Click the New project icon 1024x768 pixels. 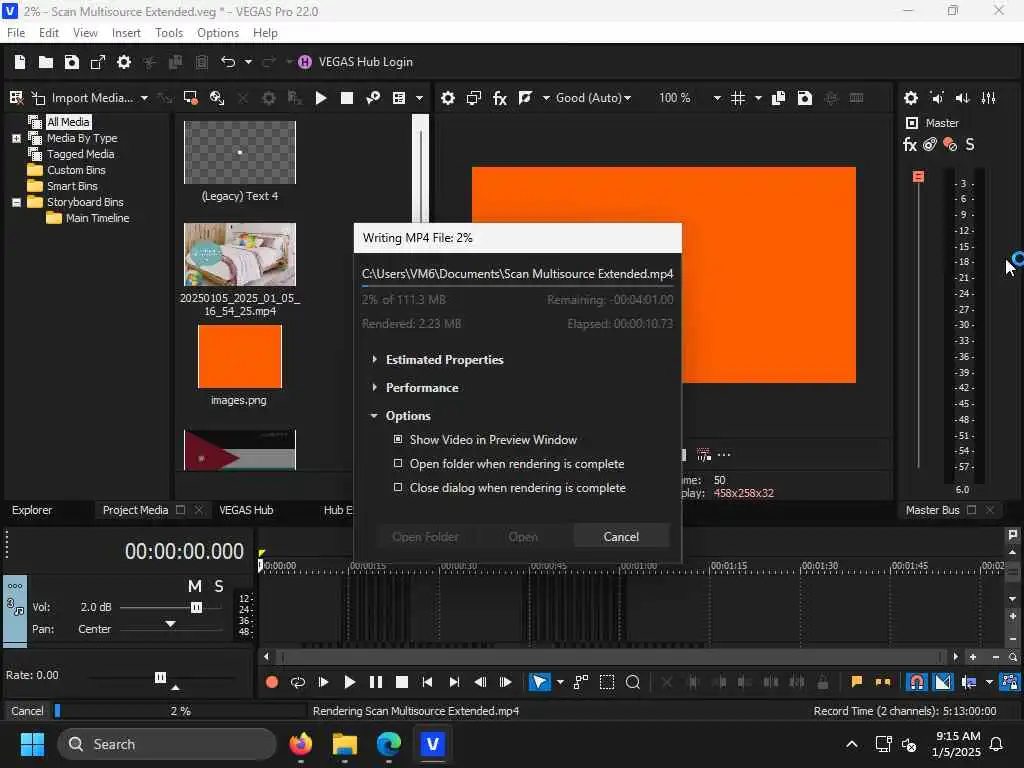20,62
